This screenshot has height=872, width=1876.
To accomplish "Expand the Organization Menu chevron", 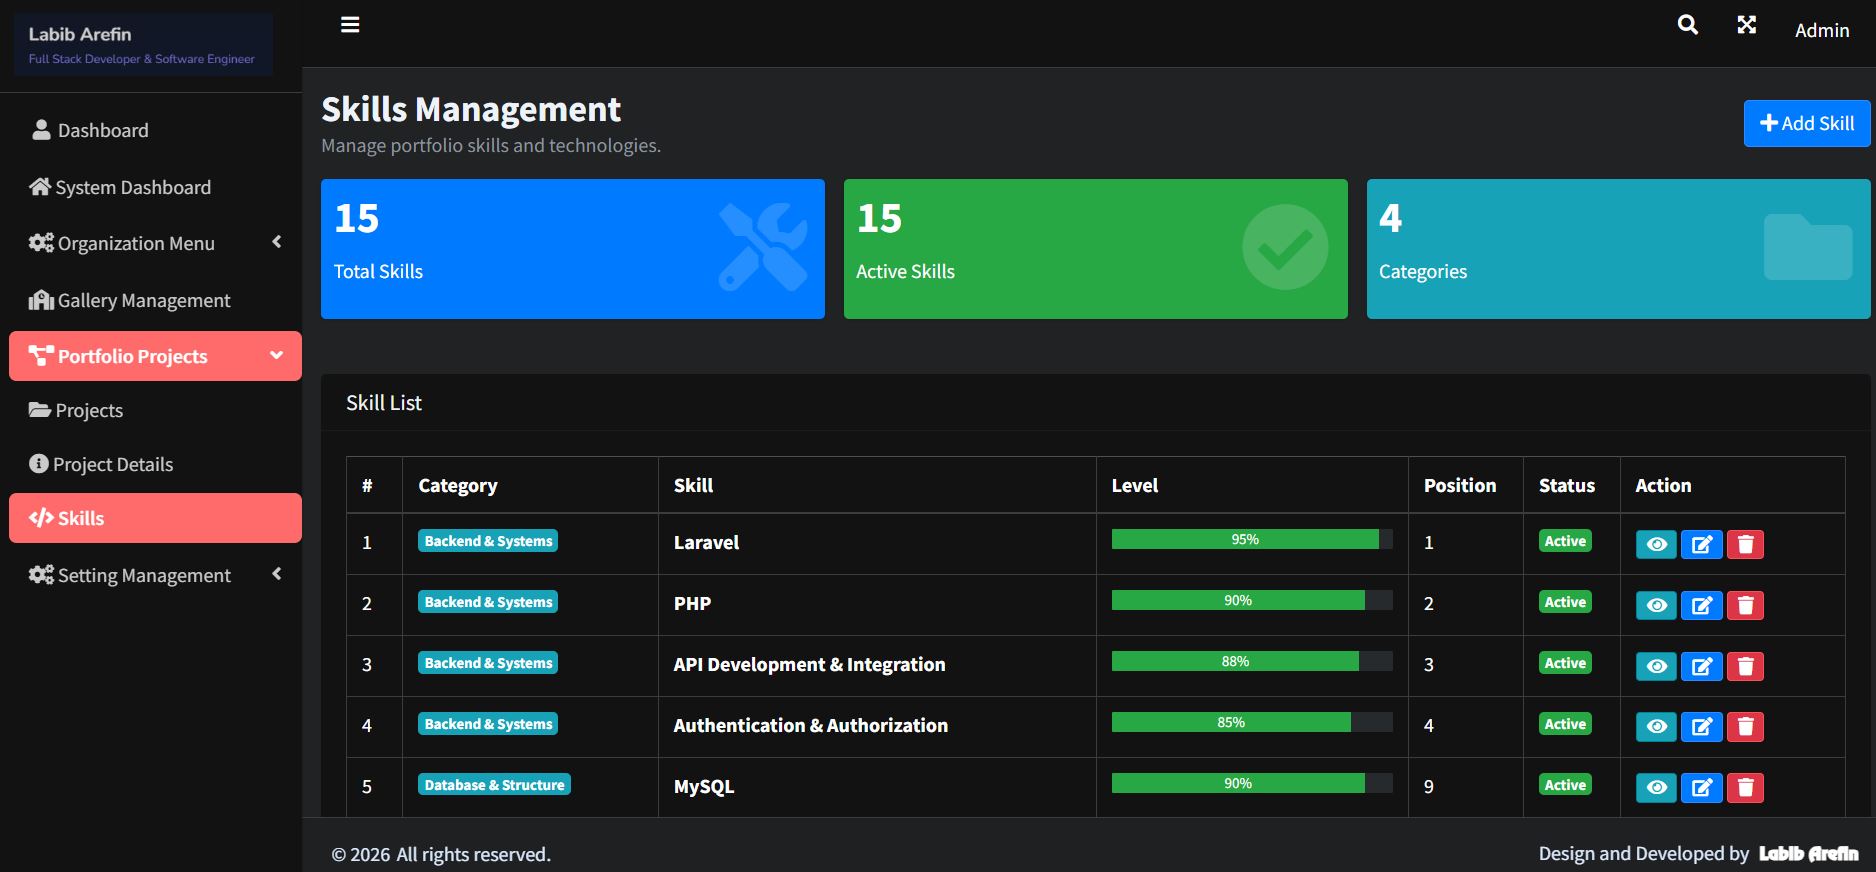I will tap(277, 241).
